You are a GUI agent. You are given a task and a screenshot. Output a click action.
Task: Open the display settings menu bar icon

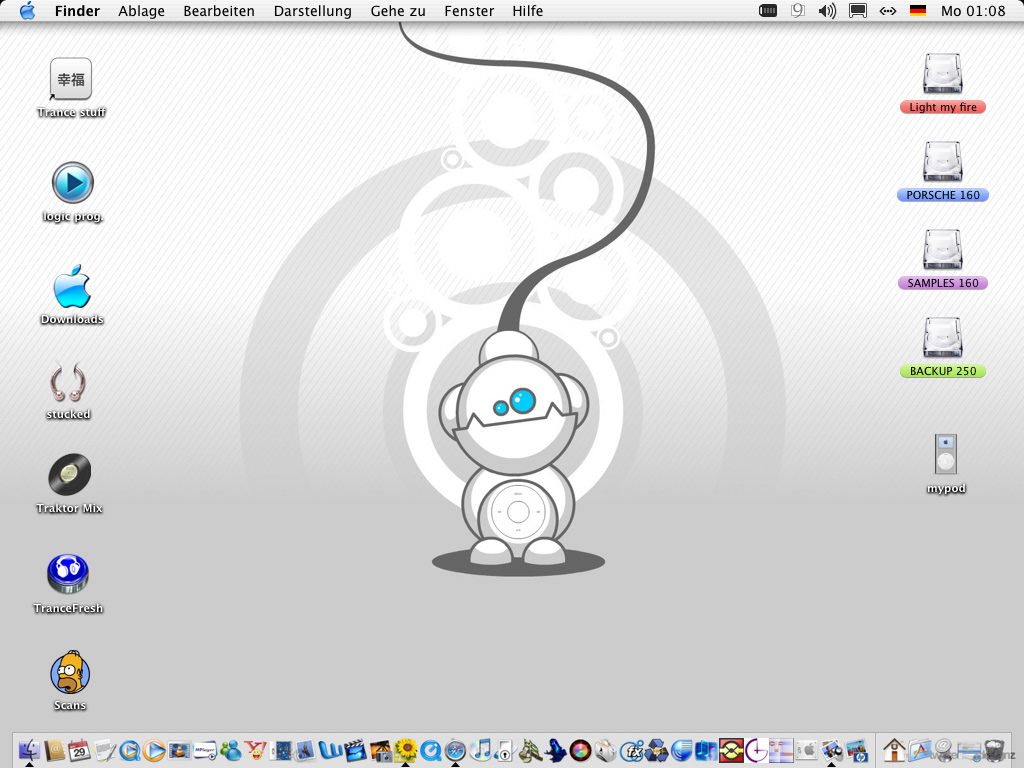pos(857,11)
